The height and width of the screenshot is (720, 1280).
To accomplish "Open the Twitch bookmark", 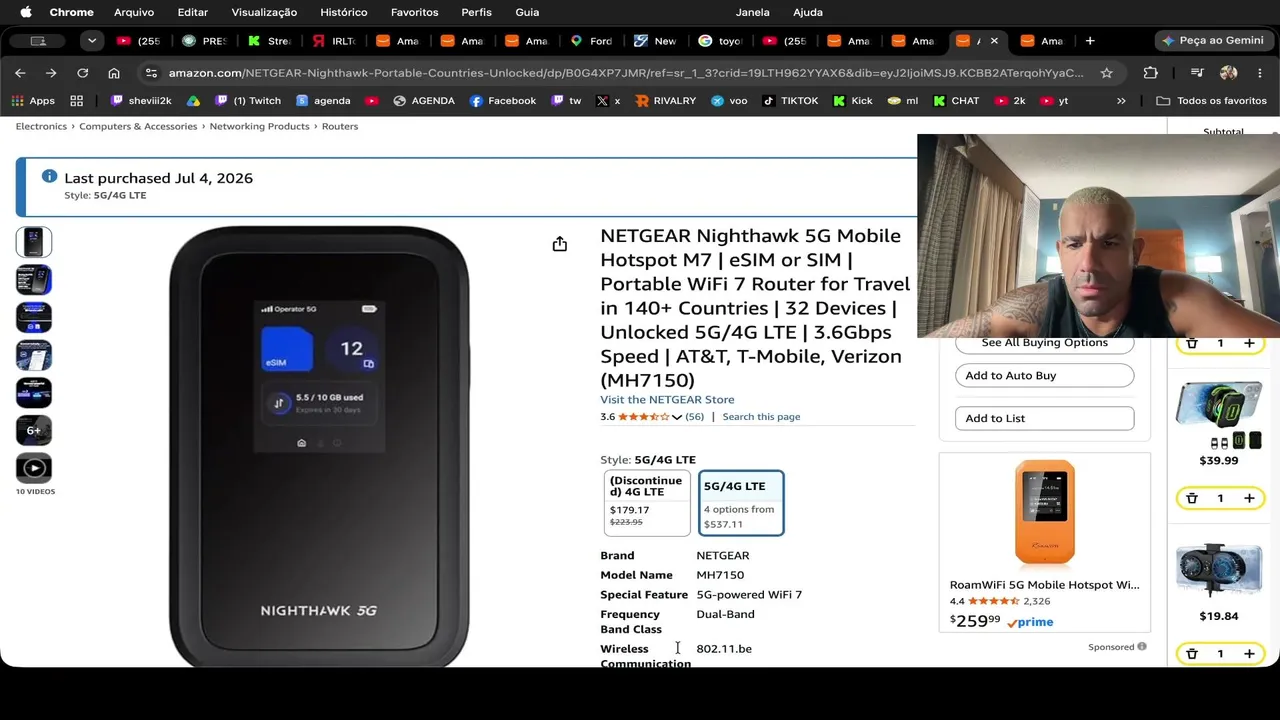I will [248, 101].
